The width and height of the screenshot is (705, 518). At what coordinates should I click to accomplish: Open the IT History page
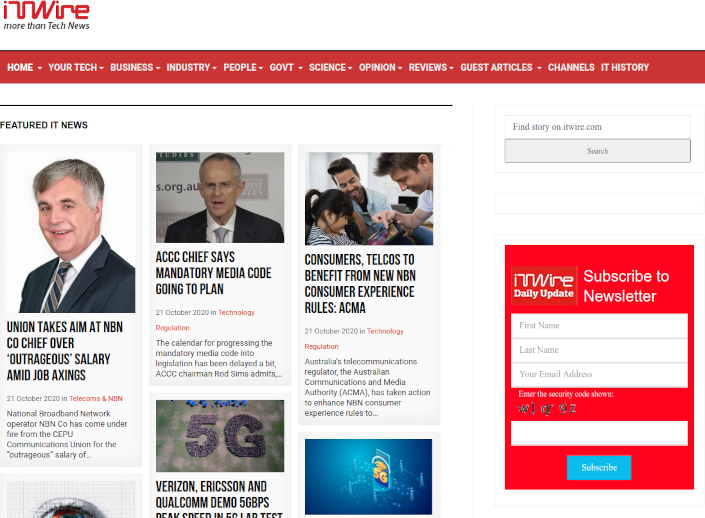point(625,68)
